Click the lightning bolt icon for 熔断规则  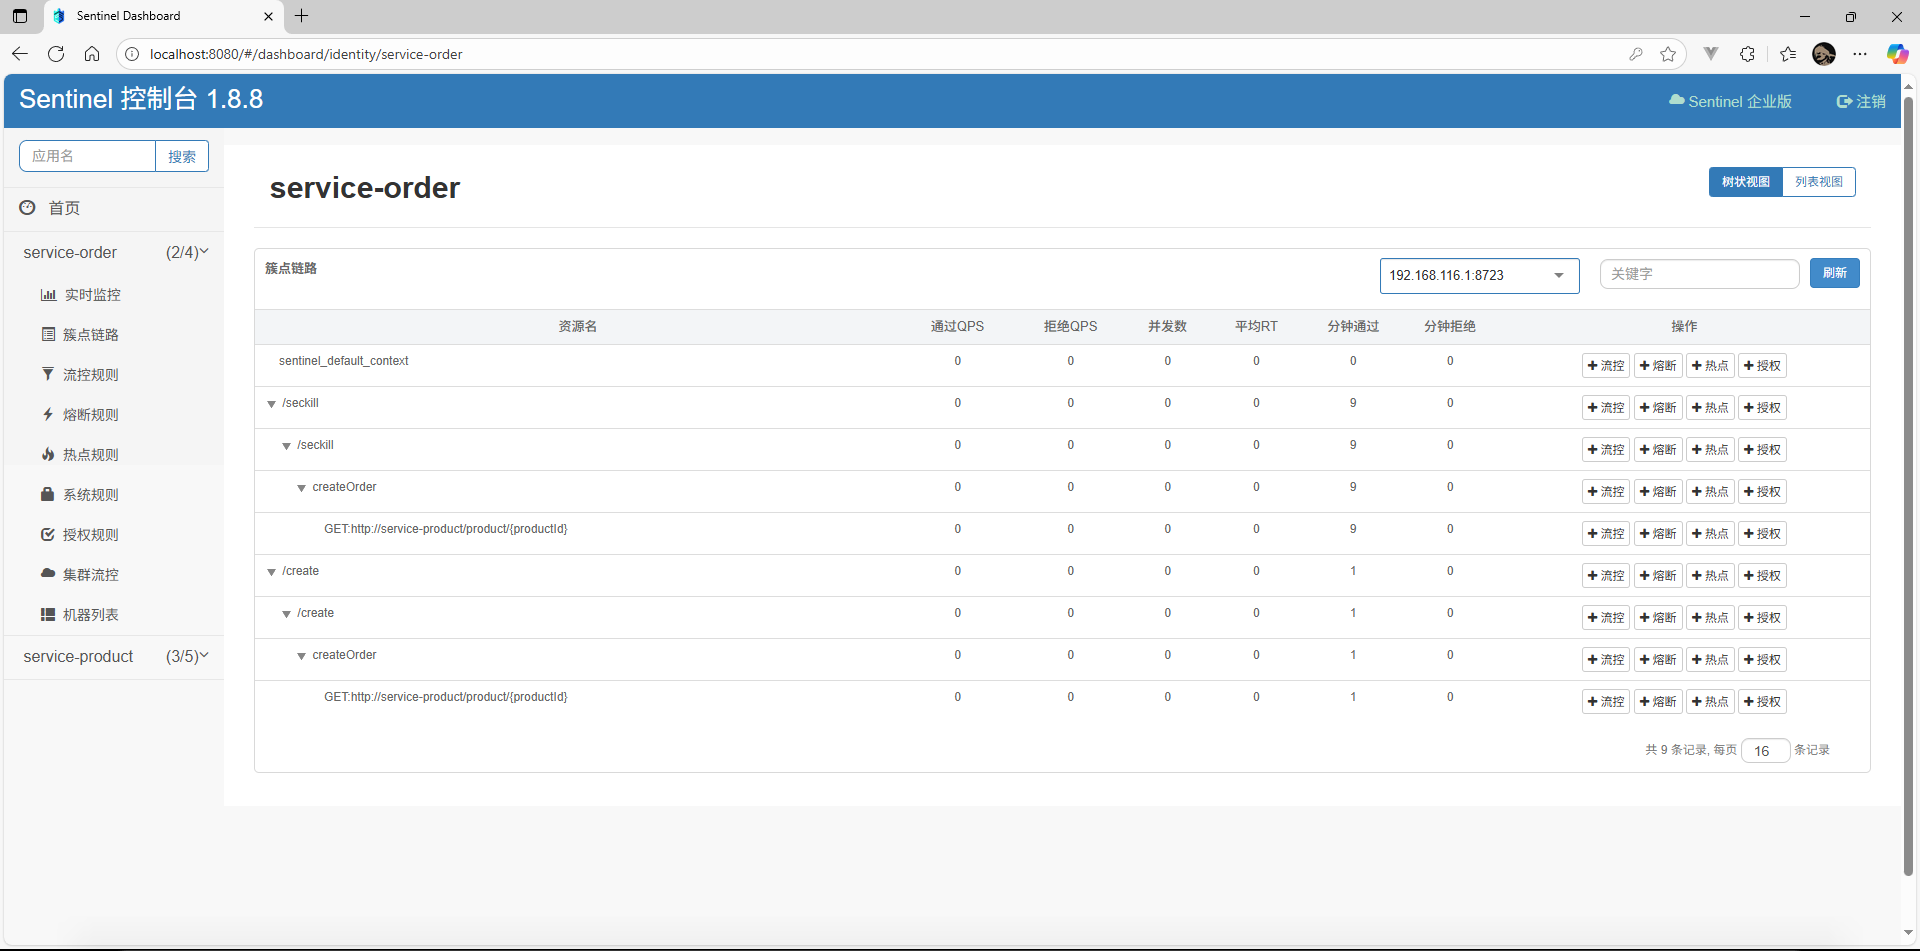tap(47, 414)
